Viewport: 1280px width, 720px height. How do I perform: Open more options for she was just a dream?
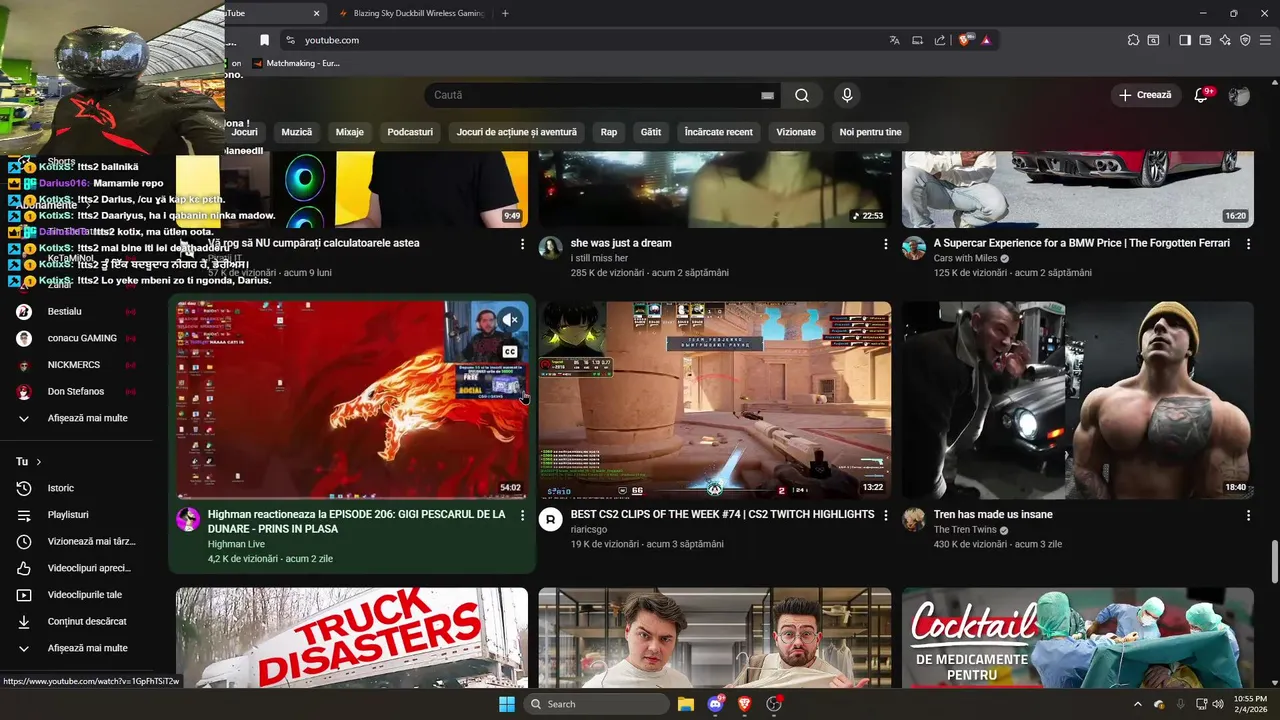click(885, 243)
